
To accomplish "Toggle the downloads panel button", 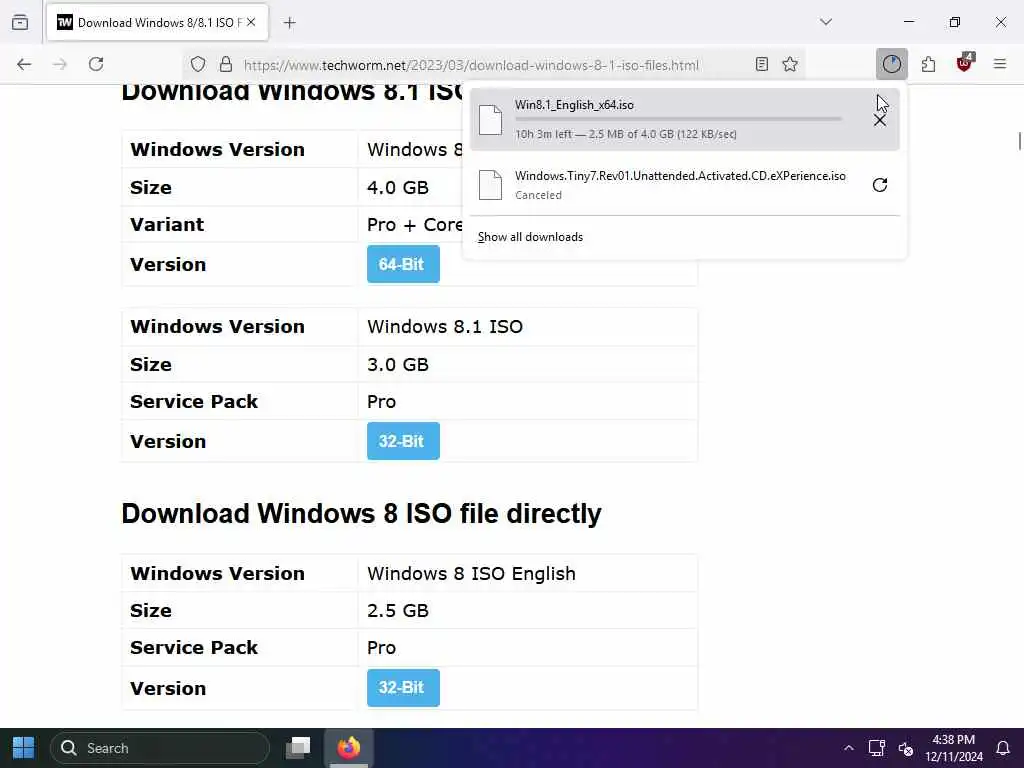I will (x=891, y=64).
